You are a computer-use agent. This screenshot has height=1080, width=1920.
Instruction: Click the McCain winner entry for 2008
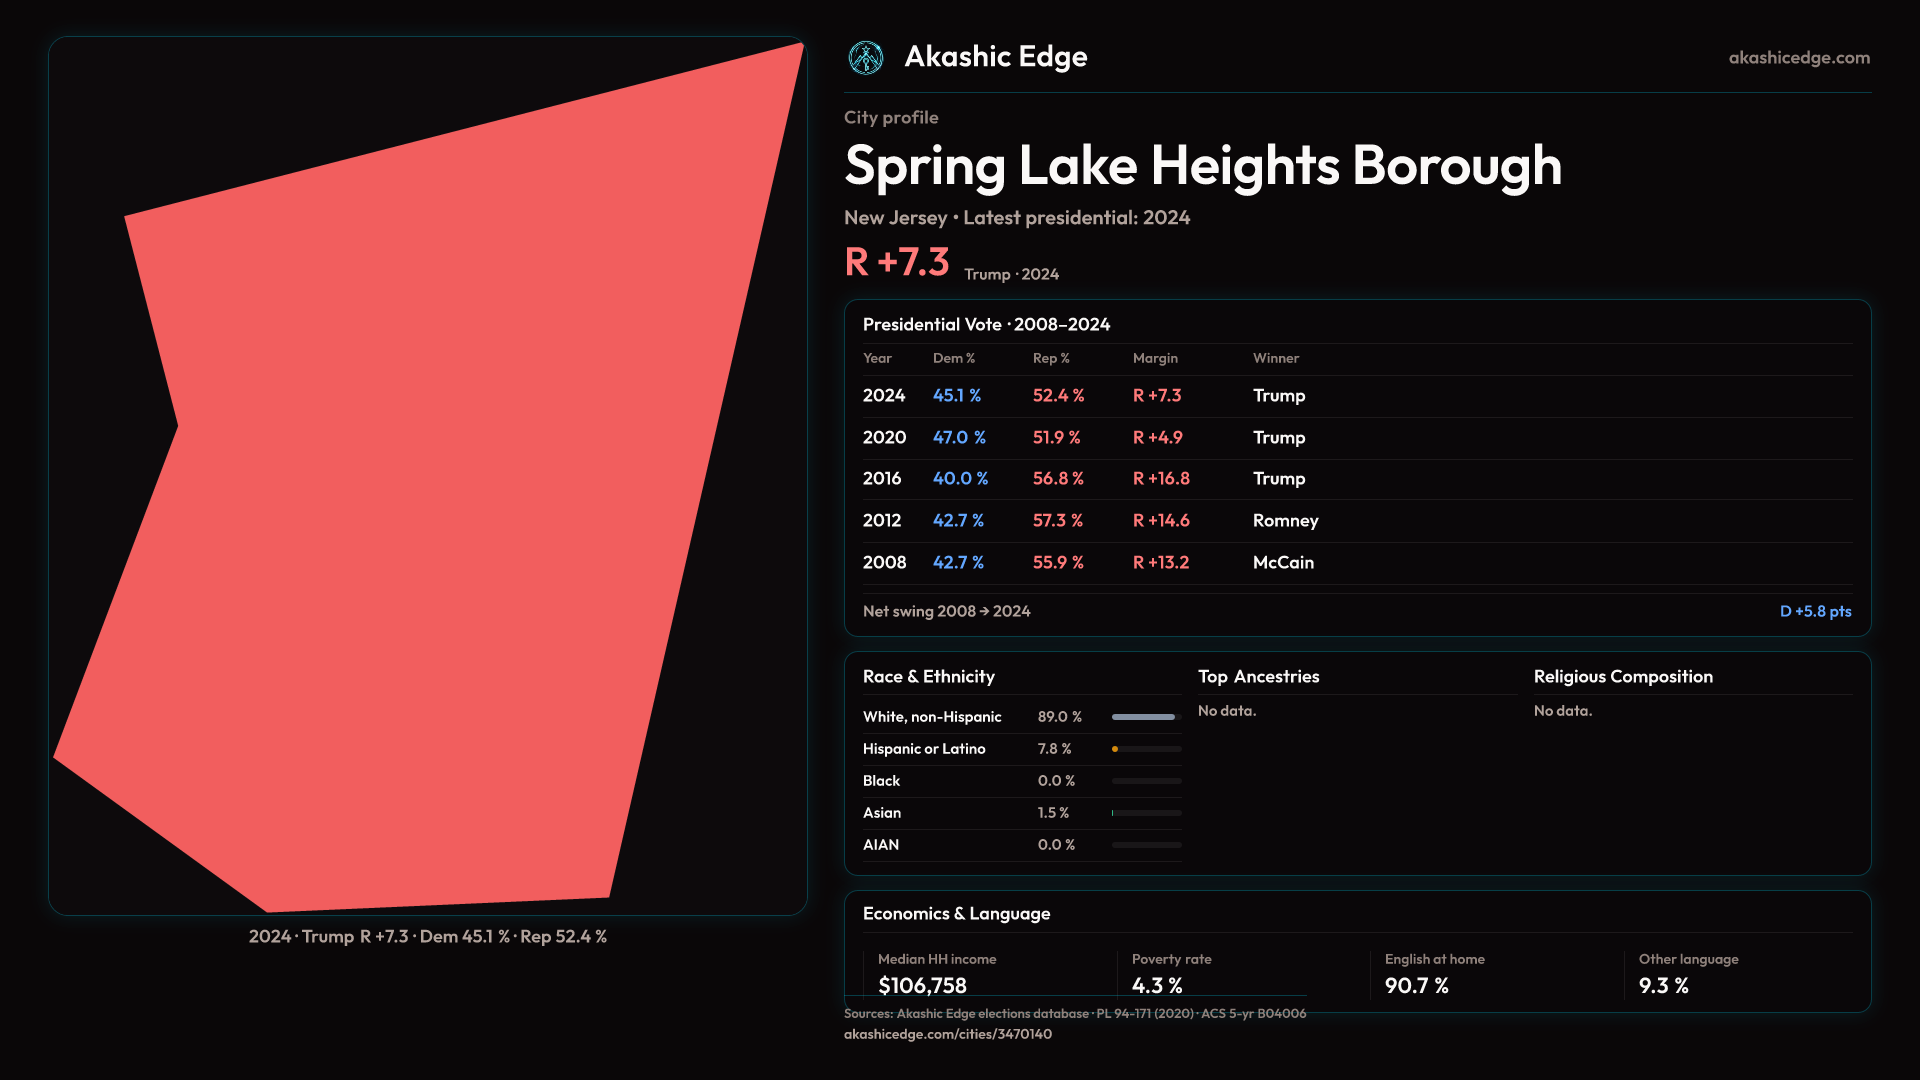[x=1283, y=563]
